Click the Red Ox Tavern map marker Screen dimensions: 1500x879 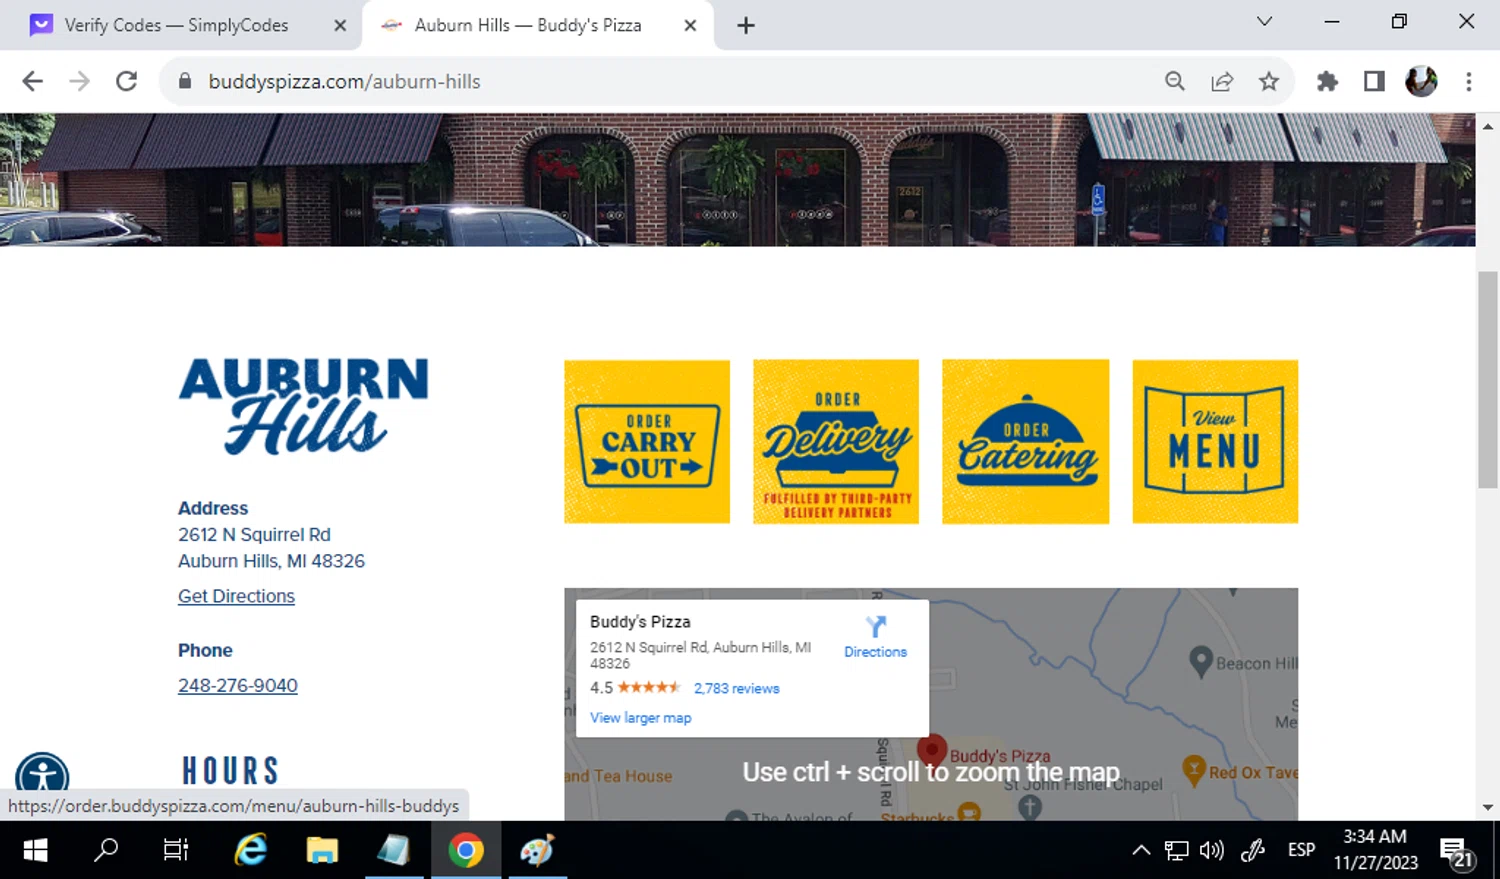pyautogui.click(x=1194, y=770)
